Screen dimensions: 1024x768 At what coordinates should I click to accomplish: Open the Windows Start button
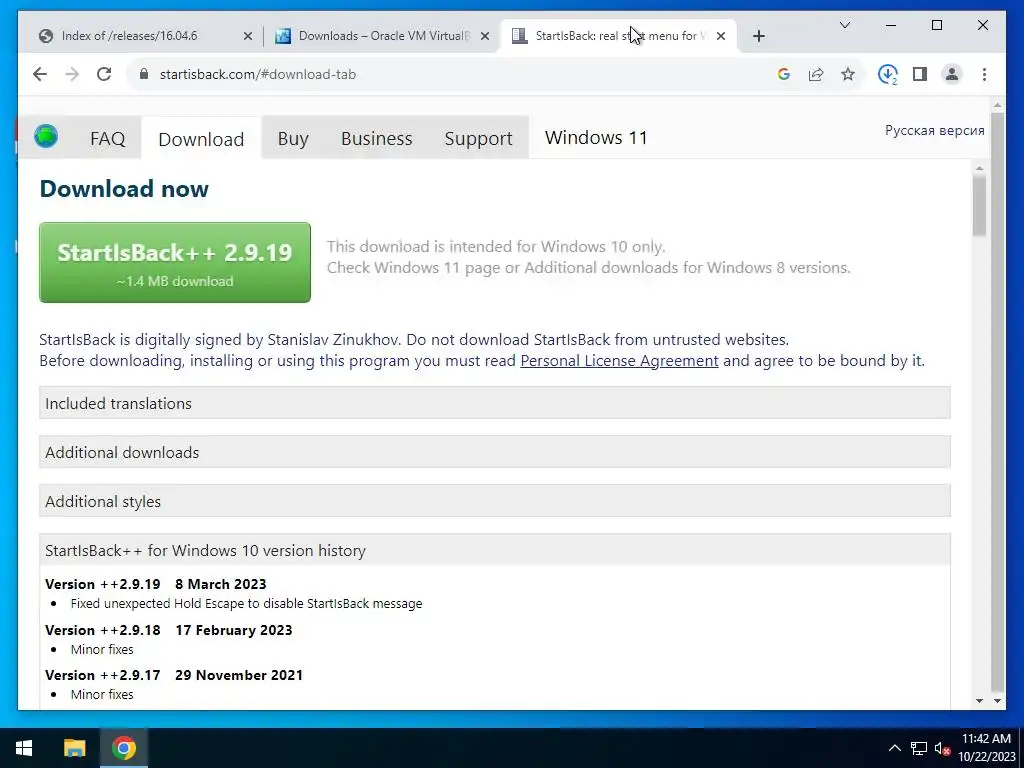point(24,748)
